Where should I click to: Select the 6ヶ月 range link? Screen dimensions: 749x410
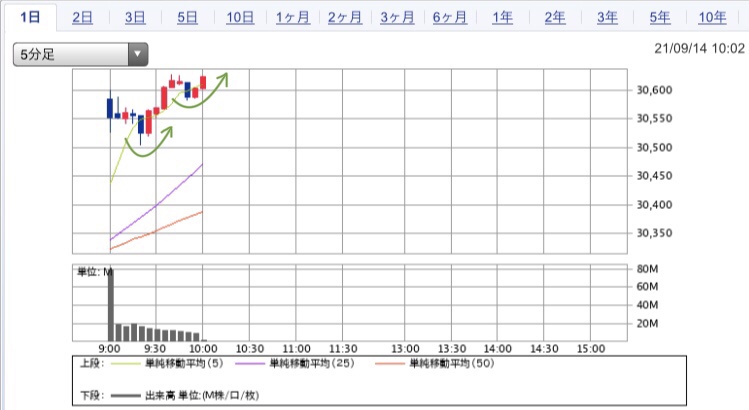click(x=449, y=17)
